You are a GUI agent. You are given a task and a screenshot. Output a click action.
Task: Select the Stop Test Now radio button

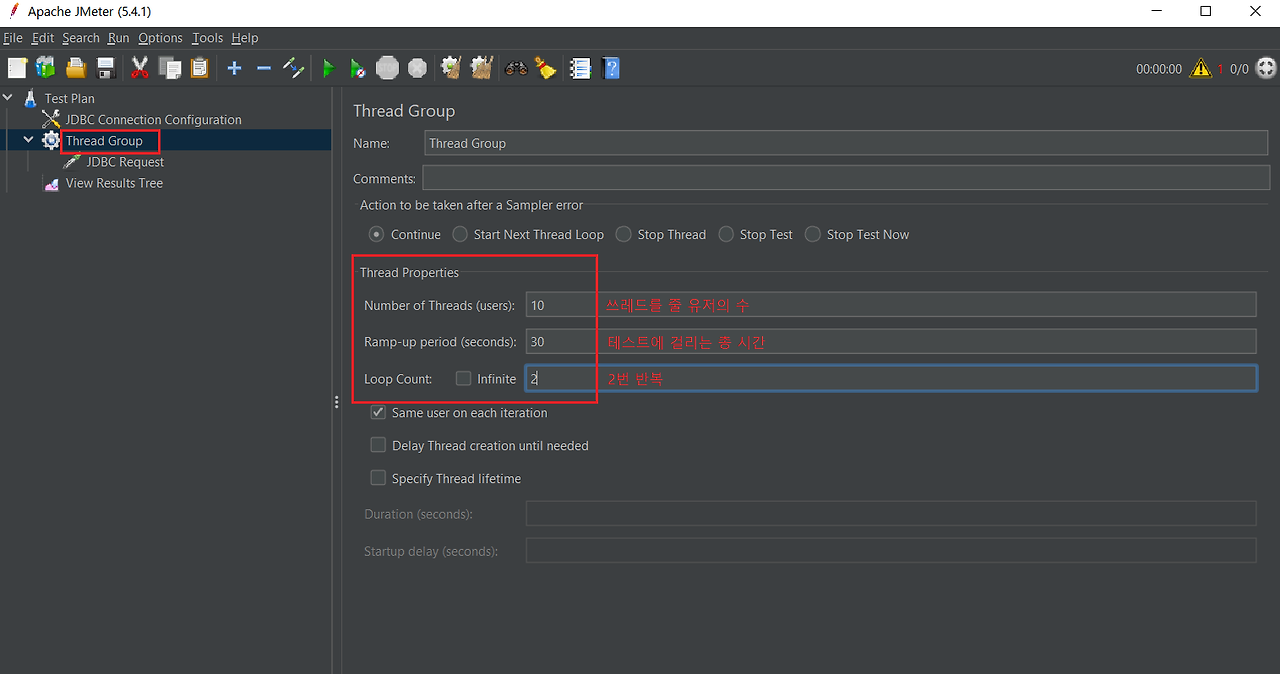pyautogui.click(x=813, y=234)
